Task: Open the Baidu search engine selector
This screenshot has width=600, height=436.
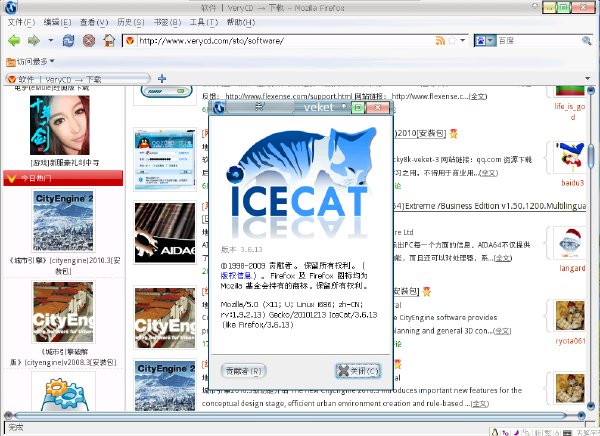Action: [x=485, y=40]
